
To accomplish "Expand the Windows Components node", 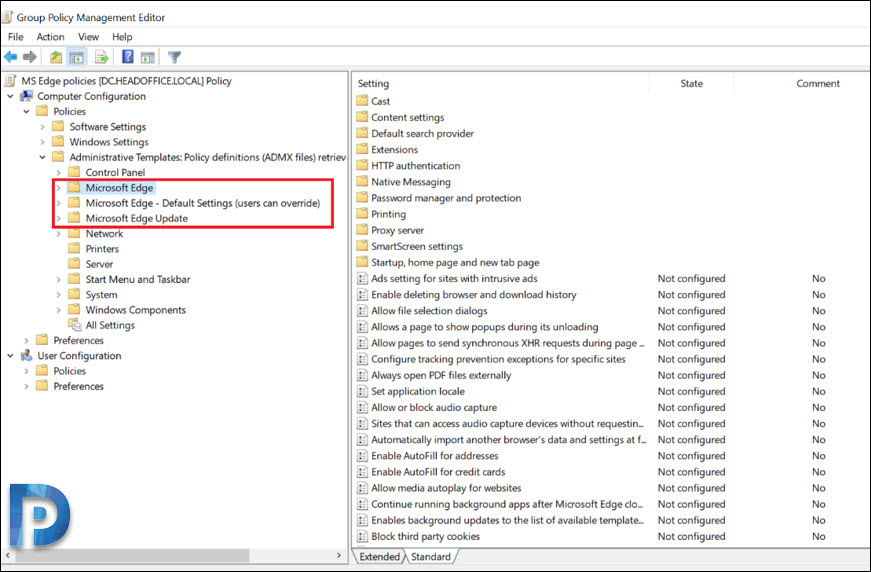I will tap(59, 310).
